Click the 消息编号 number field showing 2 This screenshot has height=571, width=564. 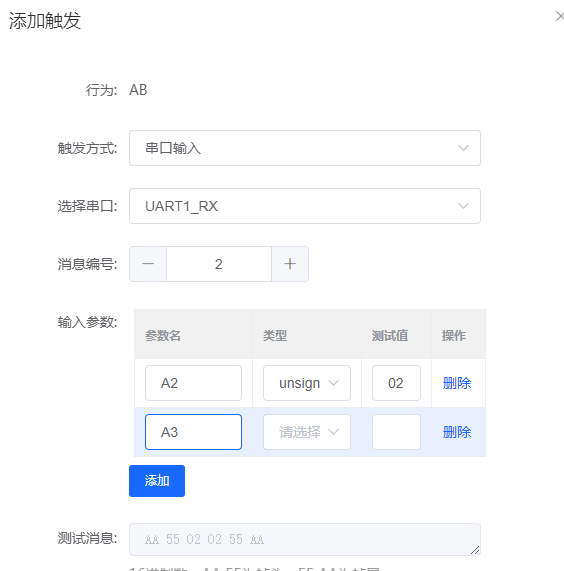click(219, 264)
